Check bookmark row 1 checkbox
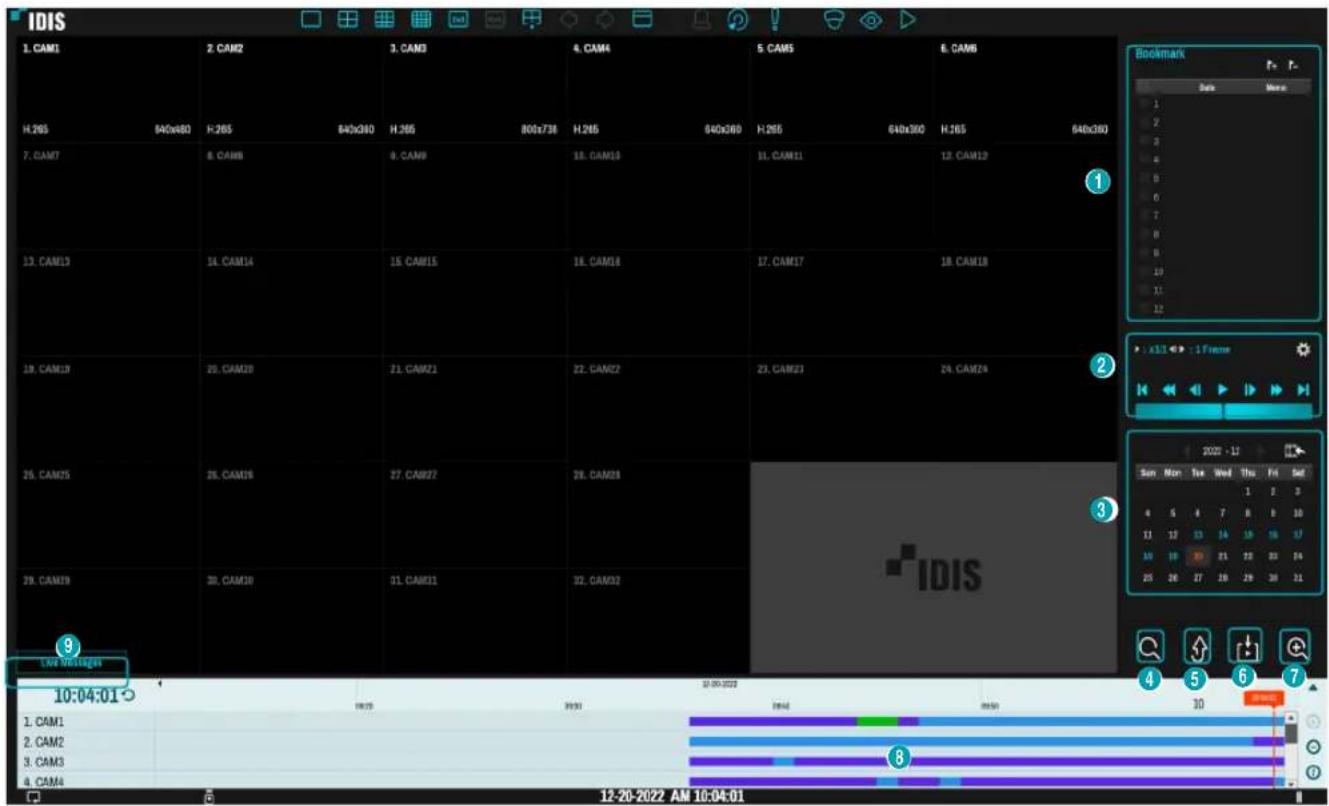Screen dimensions: 1329x806 click(x=1145, y=104)
